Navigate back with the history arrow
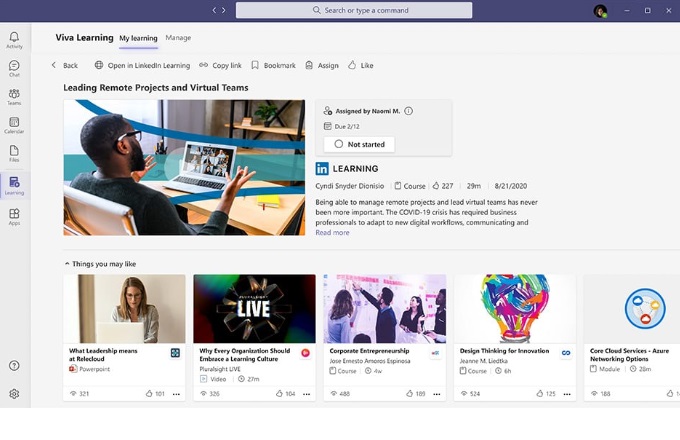Viewport: 680px width, 440px height. pos(214,10)
